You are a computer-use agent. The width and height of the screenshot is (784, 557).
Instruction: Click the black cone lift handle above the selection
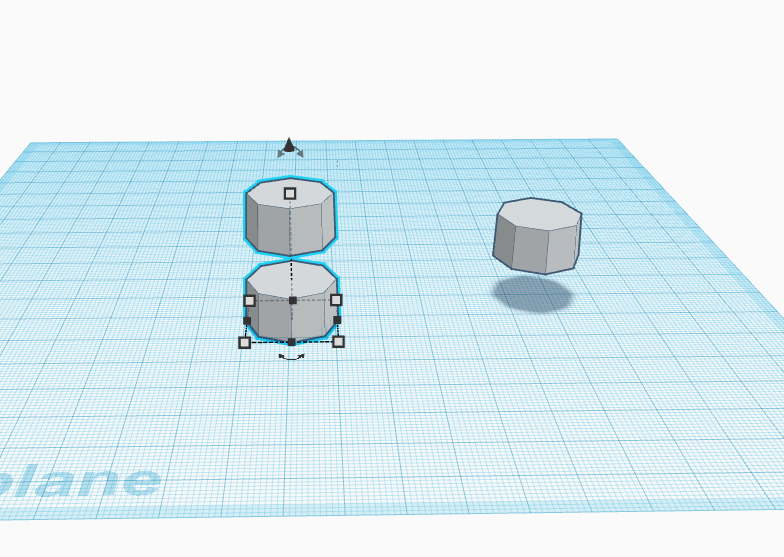pyautogui.click(x=289, y=146)
